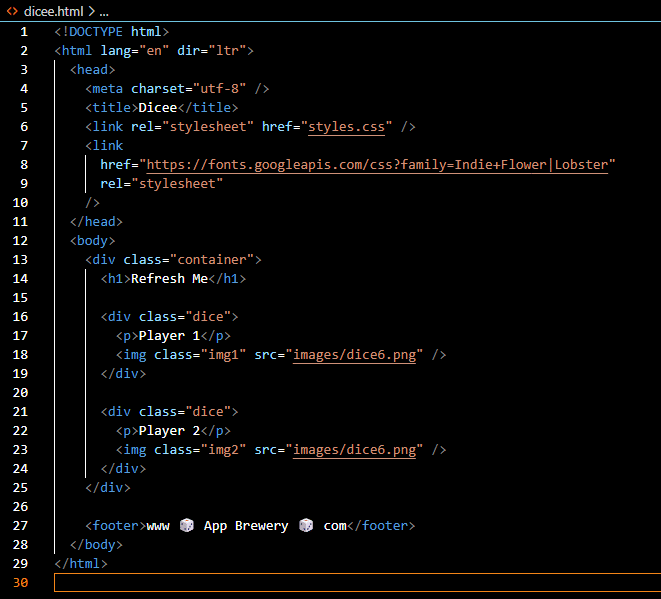
Task: Click the HTML file icon beside dicee.html
Action: click(12, 11)
